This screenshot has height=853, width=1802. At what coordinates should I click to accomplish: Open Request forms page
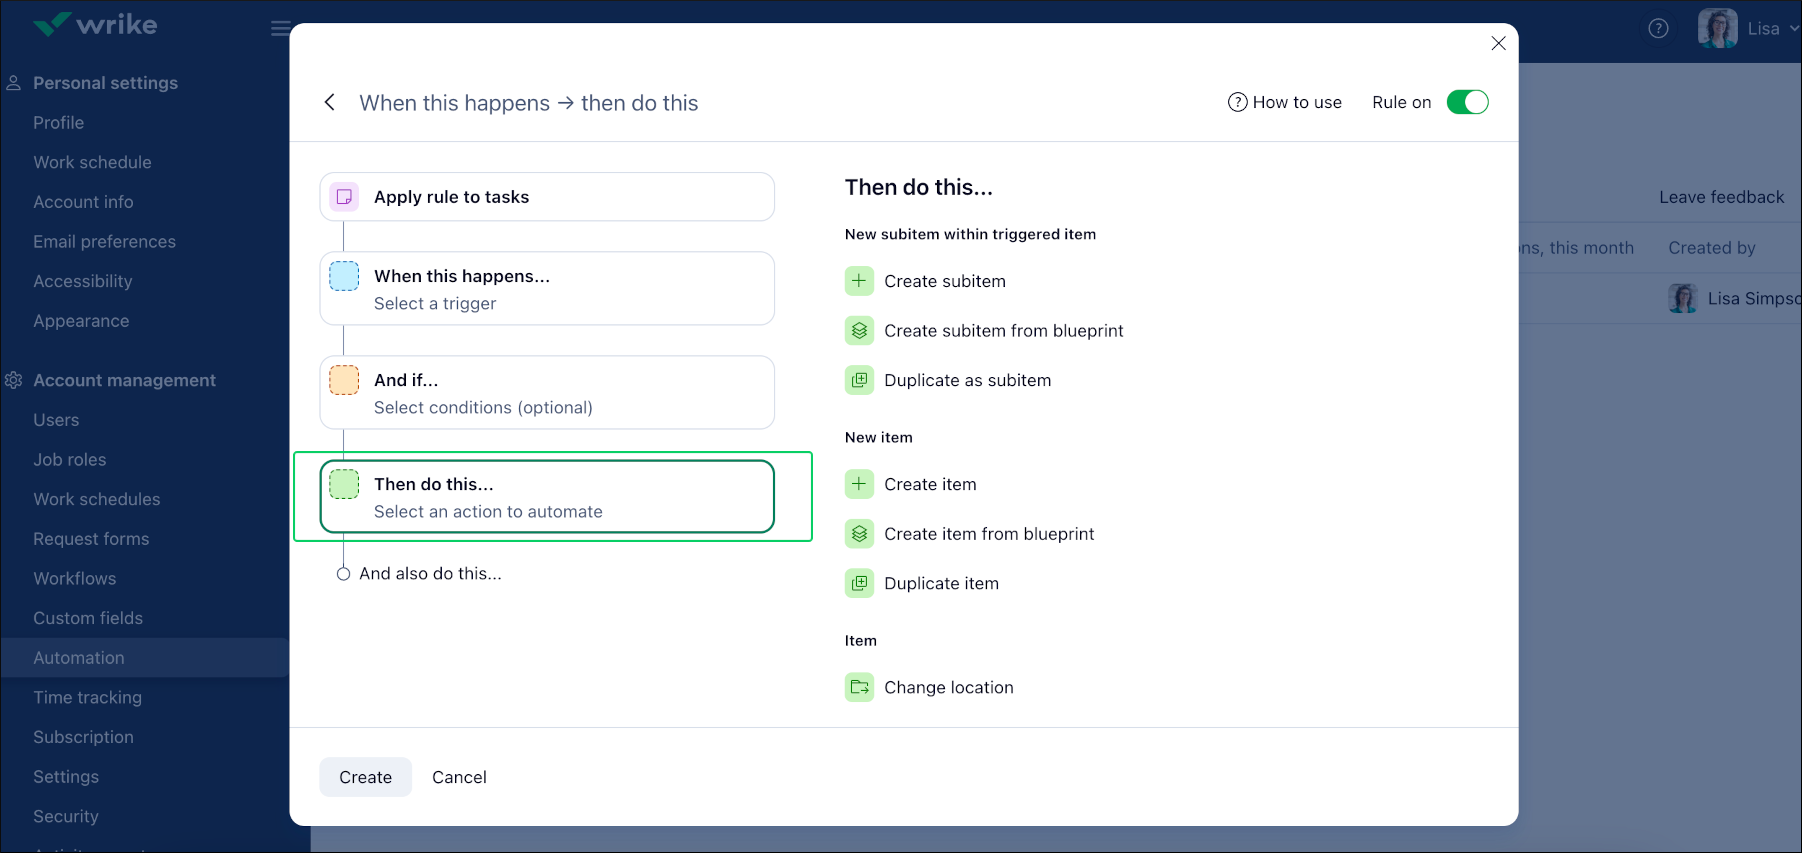pyautogui.click(x=91, y=539)
